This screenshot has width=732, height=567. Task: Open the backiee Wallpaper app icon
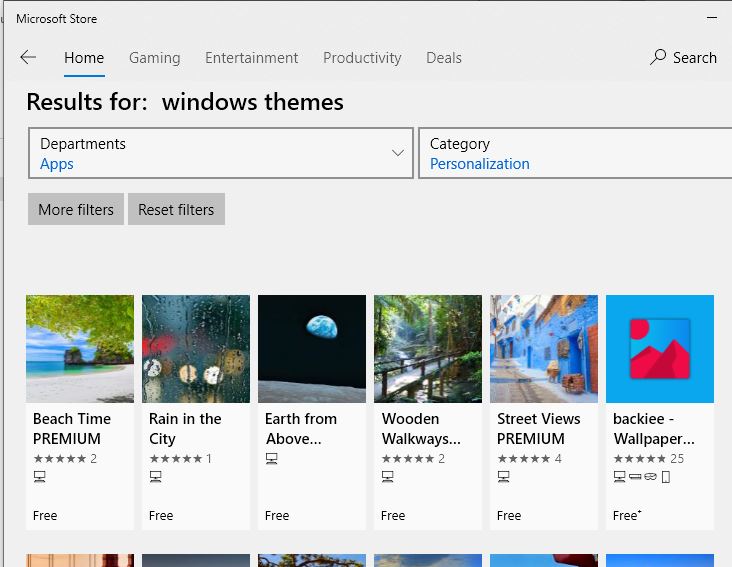coord(660,349)
